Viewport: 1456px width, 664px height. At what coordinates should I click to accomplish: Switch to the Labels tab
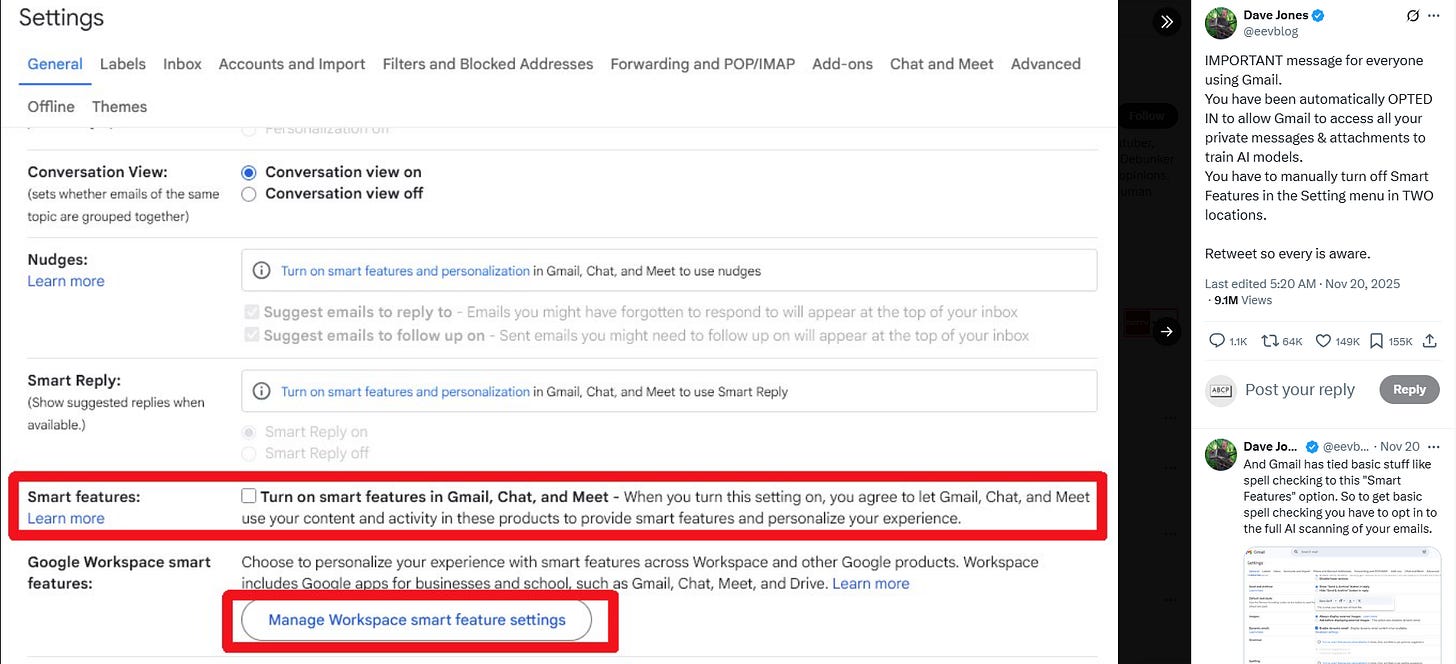pyautogui.click(x=123, y=64)
